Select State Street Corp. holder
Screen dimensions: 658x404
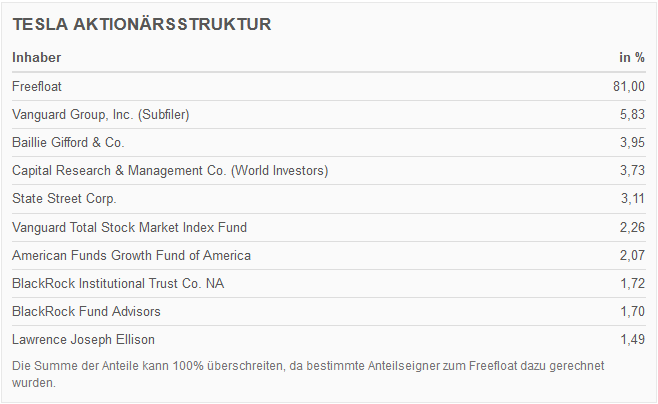click(x=64, y=199)
